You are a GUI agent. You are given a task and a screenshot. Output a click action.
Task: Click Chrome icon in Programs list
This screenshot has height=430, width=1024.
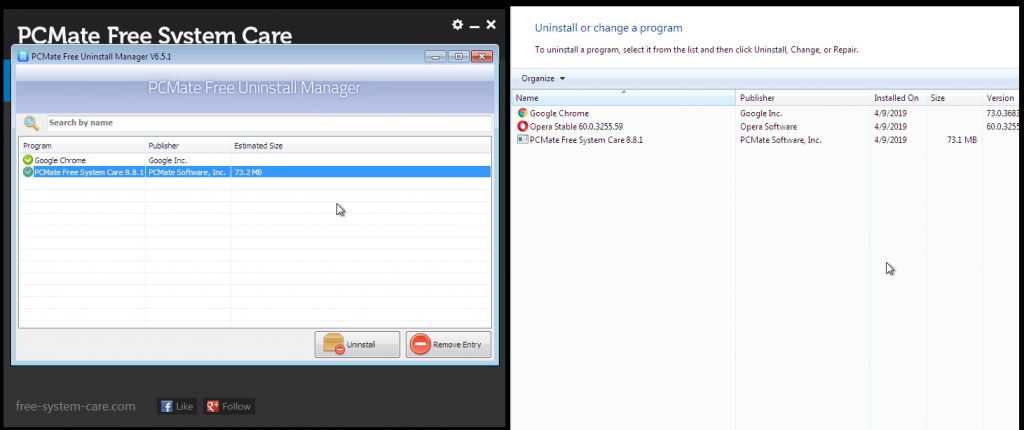[522, 113]
